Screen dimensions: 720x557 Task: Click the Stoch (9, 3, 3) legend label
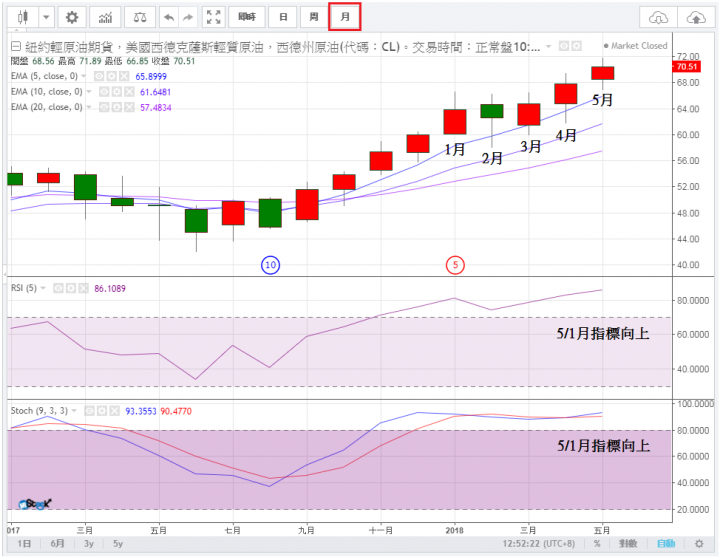39,411
